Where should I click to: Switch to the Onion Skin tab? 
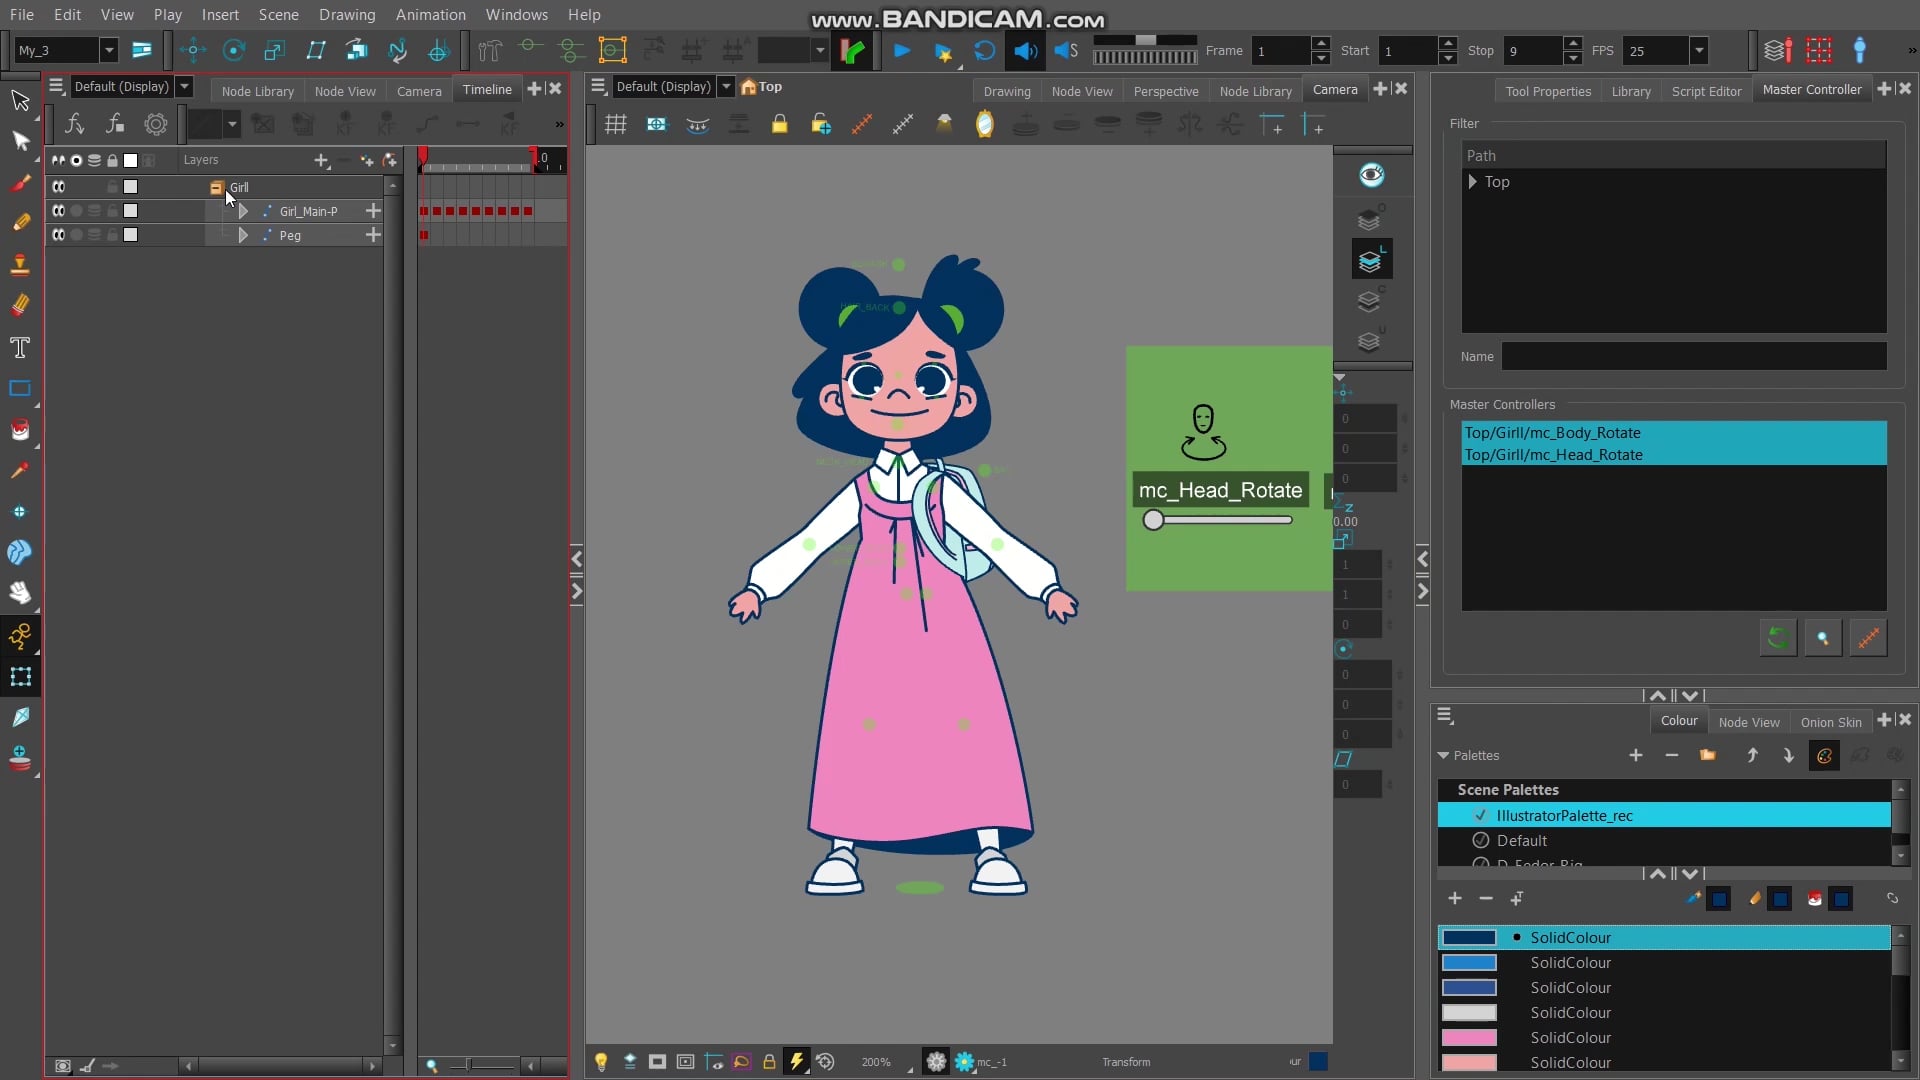[1831, 722]
